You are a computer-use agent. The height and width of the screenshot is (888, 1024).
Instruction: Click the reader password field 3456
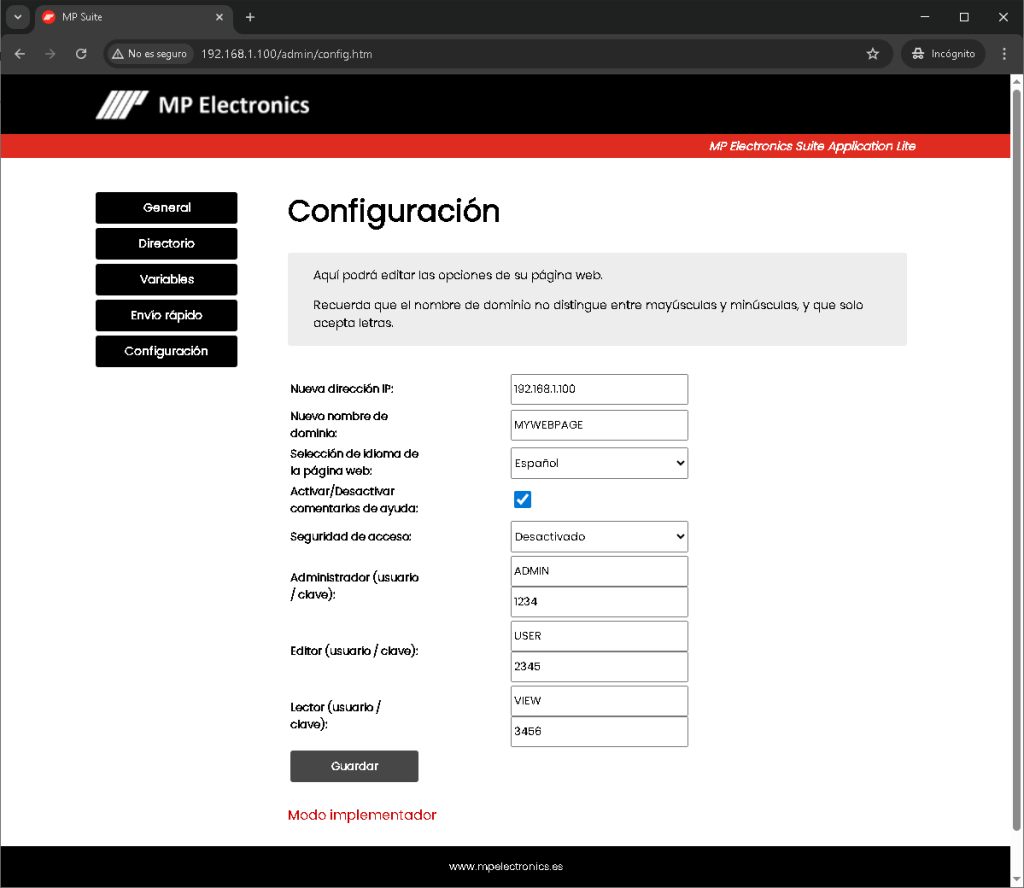pos(599,731)
